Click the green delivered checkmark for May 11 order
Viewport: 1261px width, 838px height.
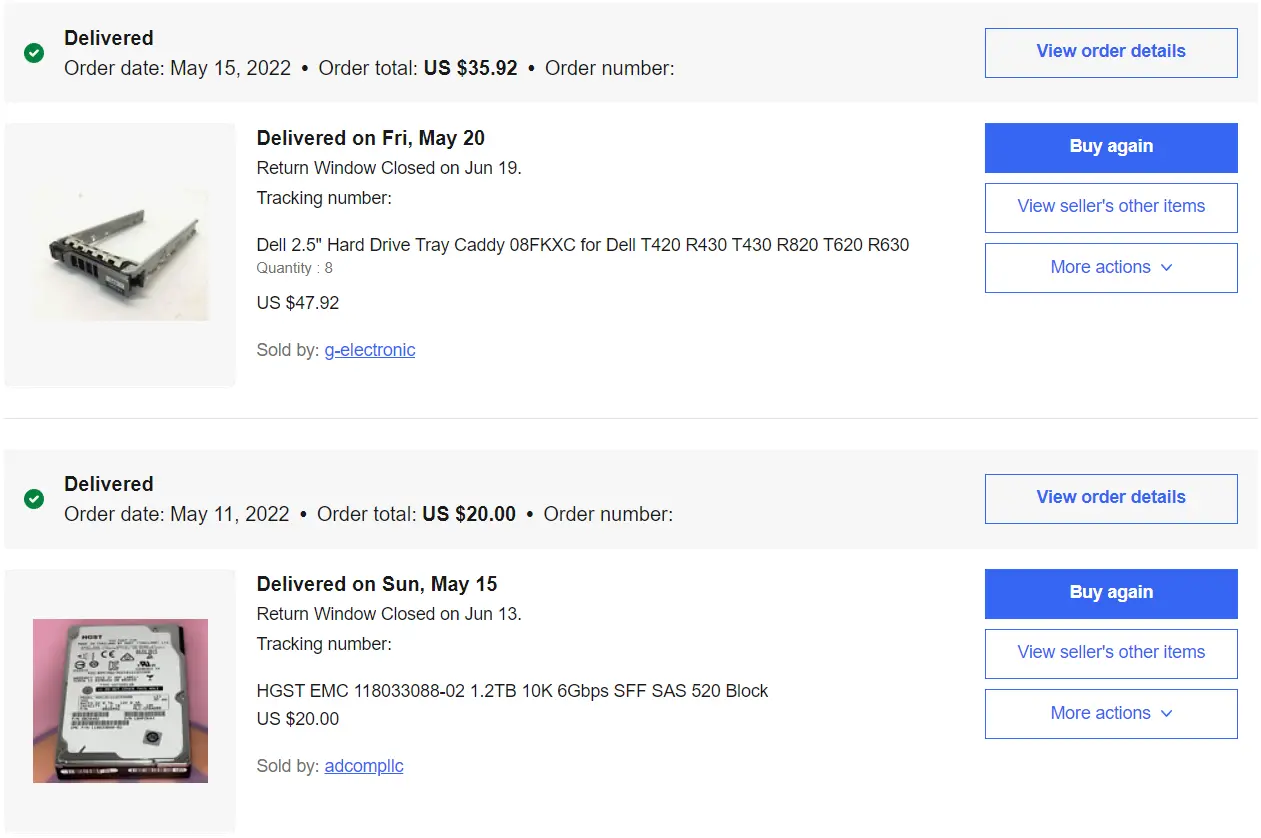click(34, 499)
